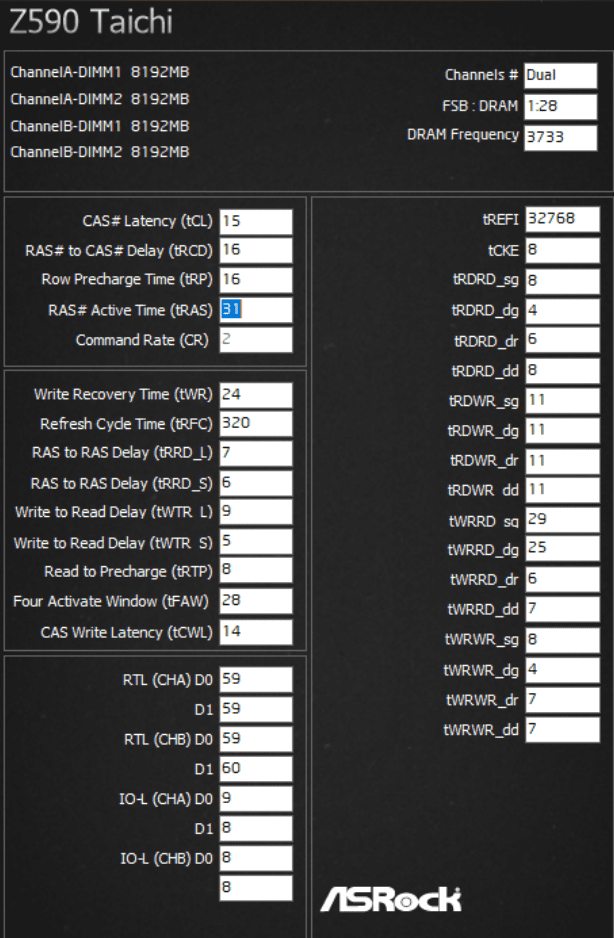Image resolution: width=614 pixels, height=938 pixels.
Task: Click the DRAM Frequency field showing 3733
Action: (x=561, y=138)
